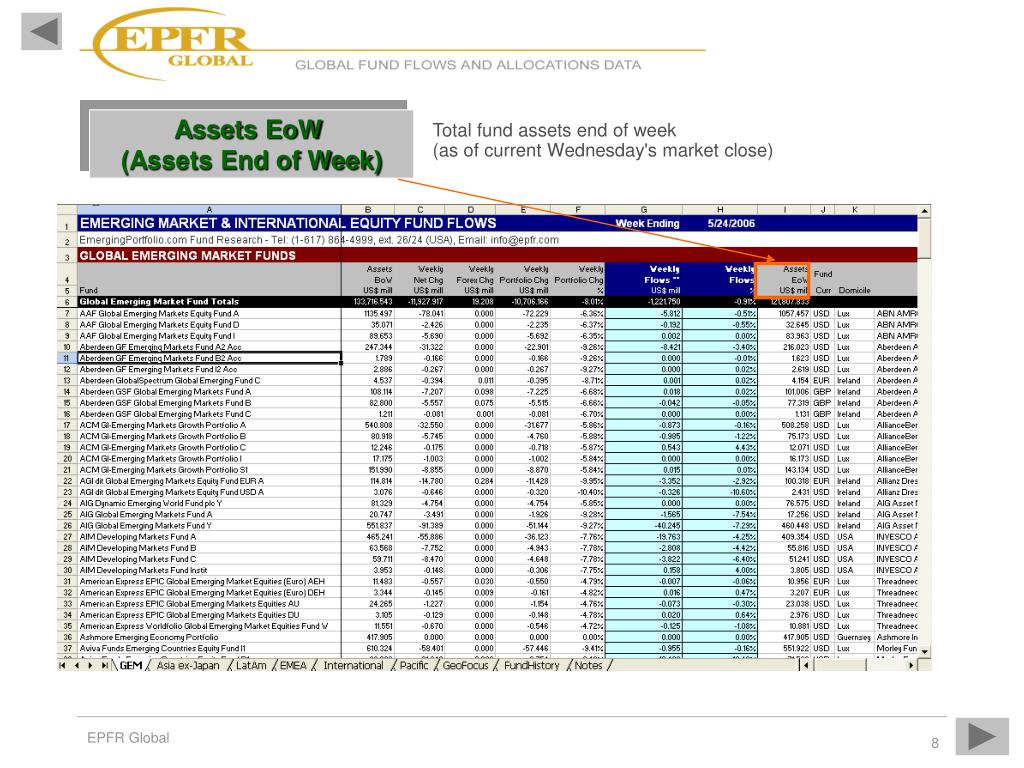Select AIM Developing Markets Fund Instit

[x=143, y=570]
